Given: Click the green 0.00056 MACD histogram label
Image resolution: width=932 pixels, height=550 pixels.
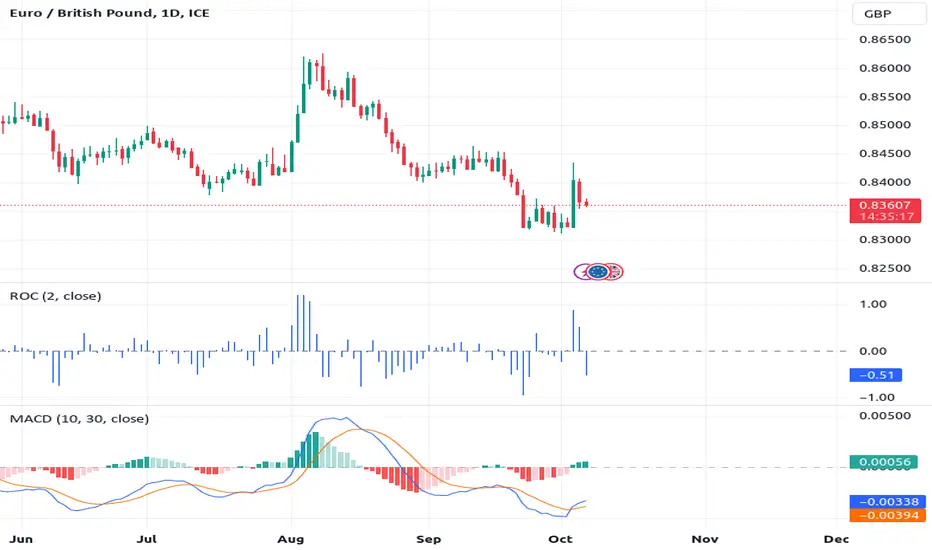Looking at the screenshot, I should click(884, 461).
